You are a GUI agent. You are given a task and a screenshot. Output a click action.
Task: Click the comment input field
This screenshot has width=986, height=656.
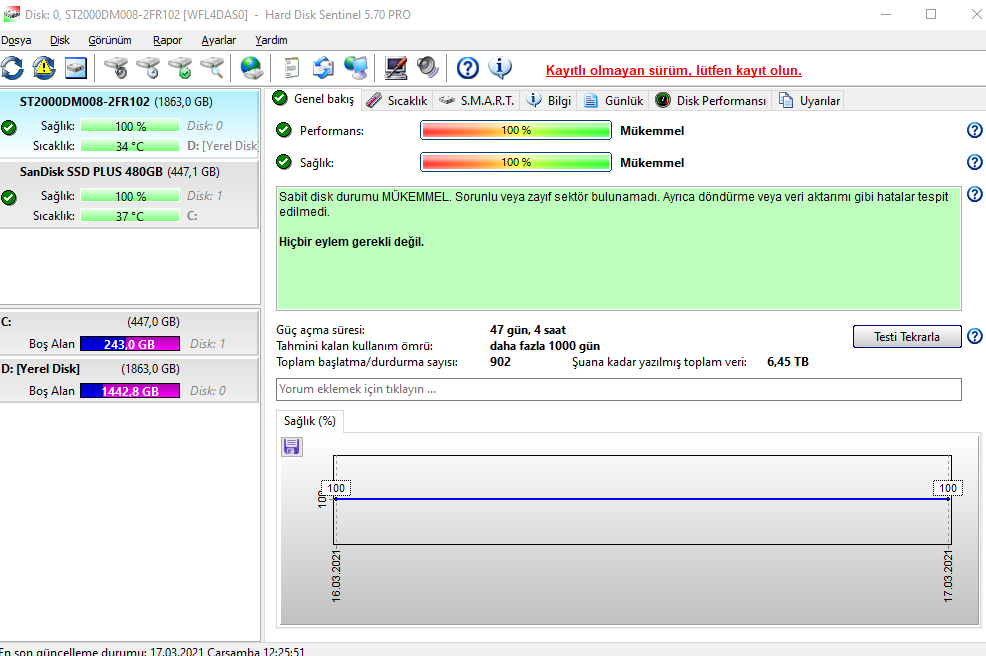618,389
